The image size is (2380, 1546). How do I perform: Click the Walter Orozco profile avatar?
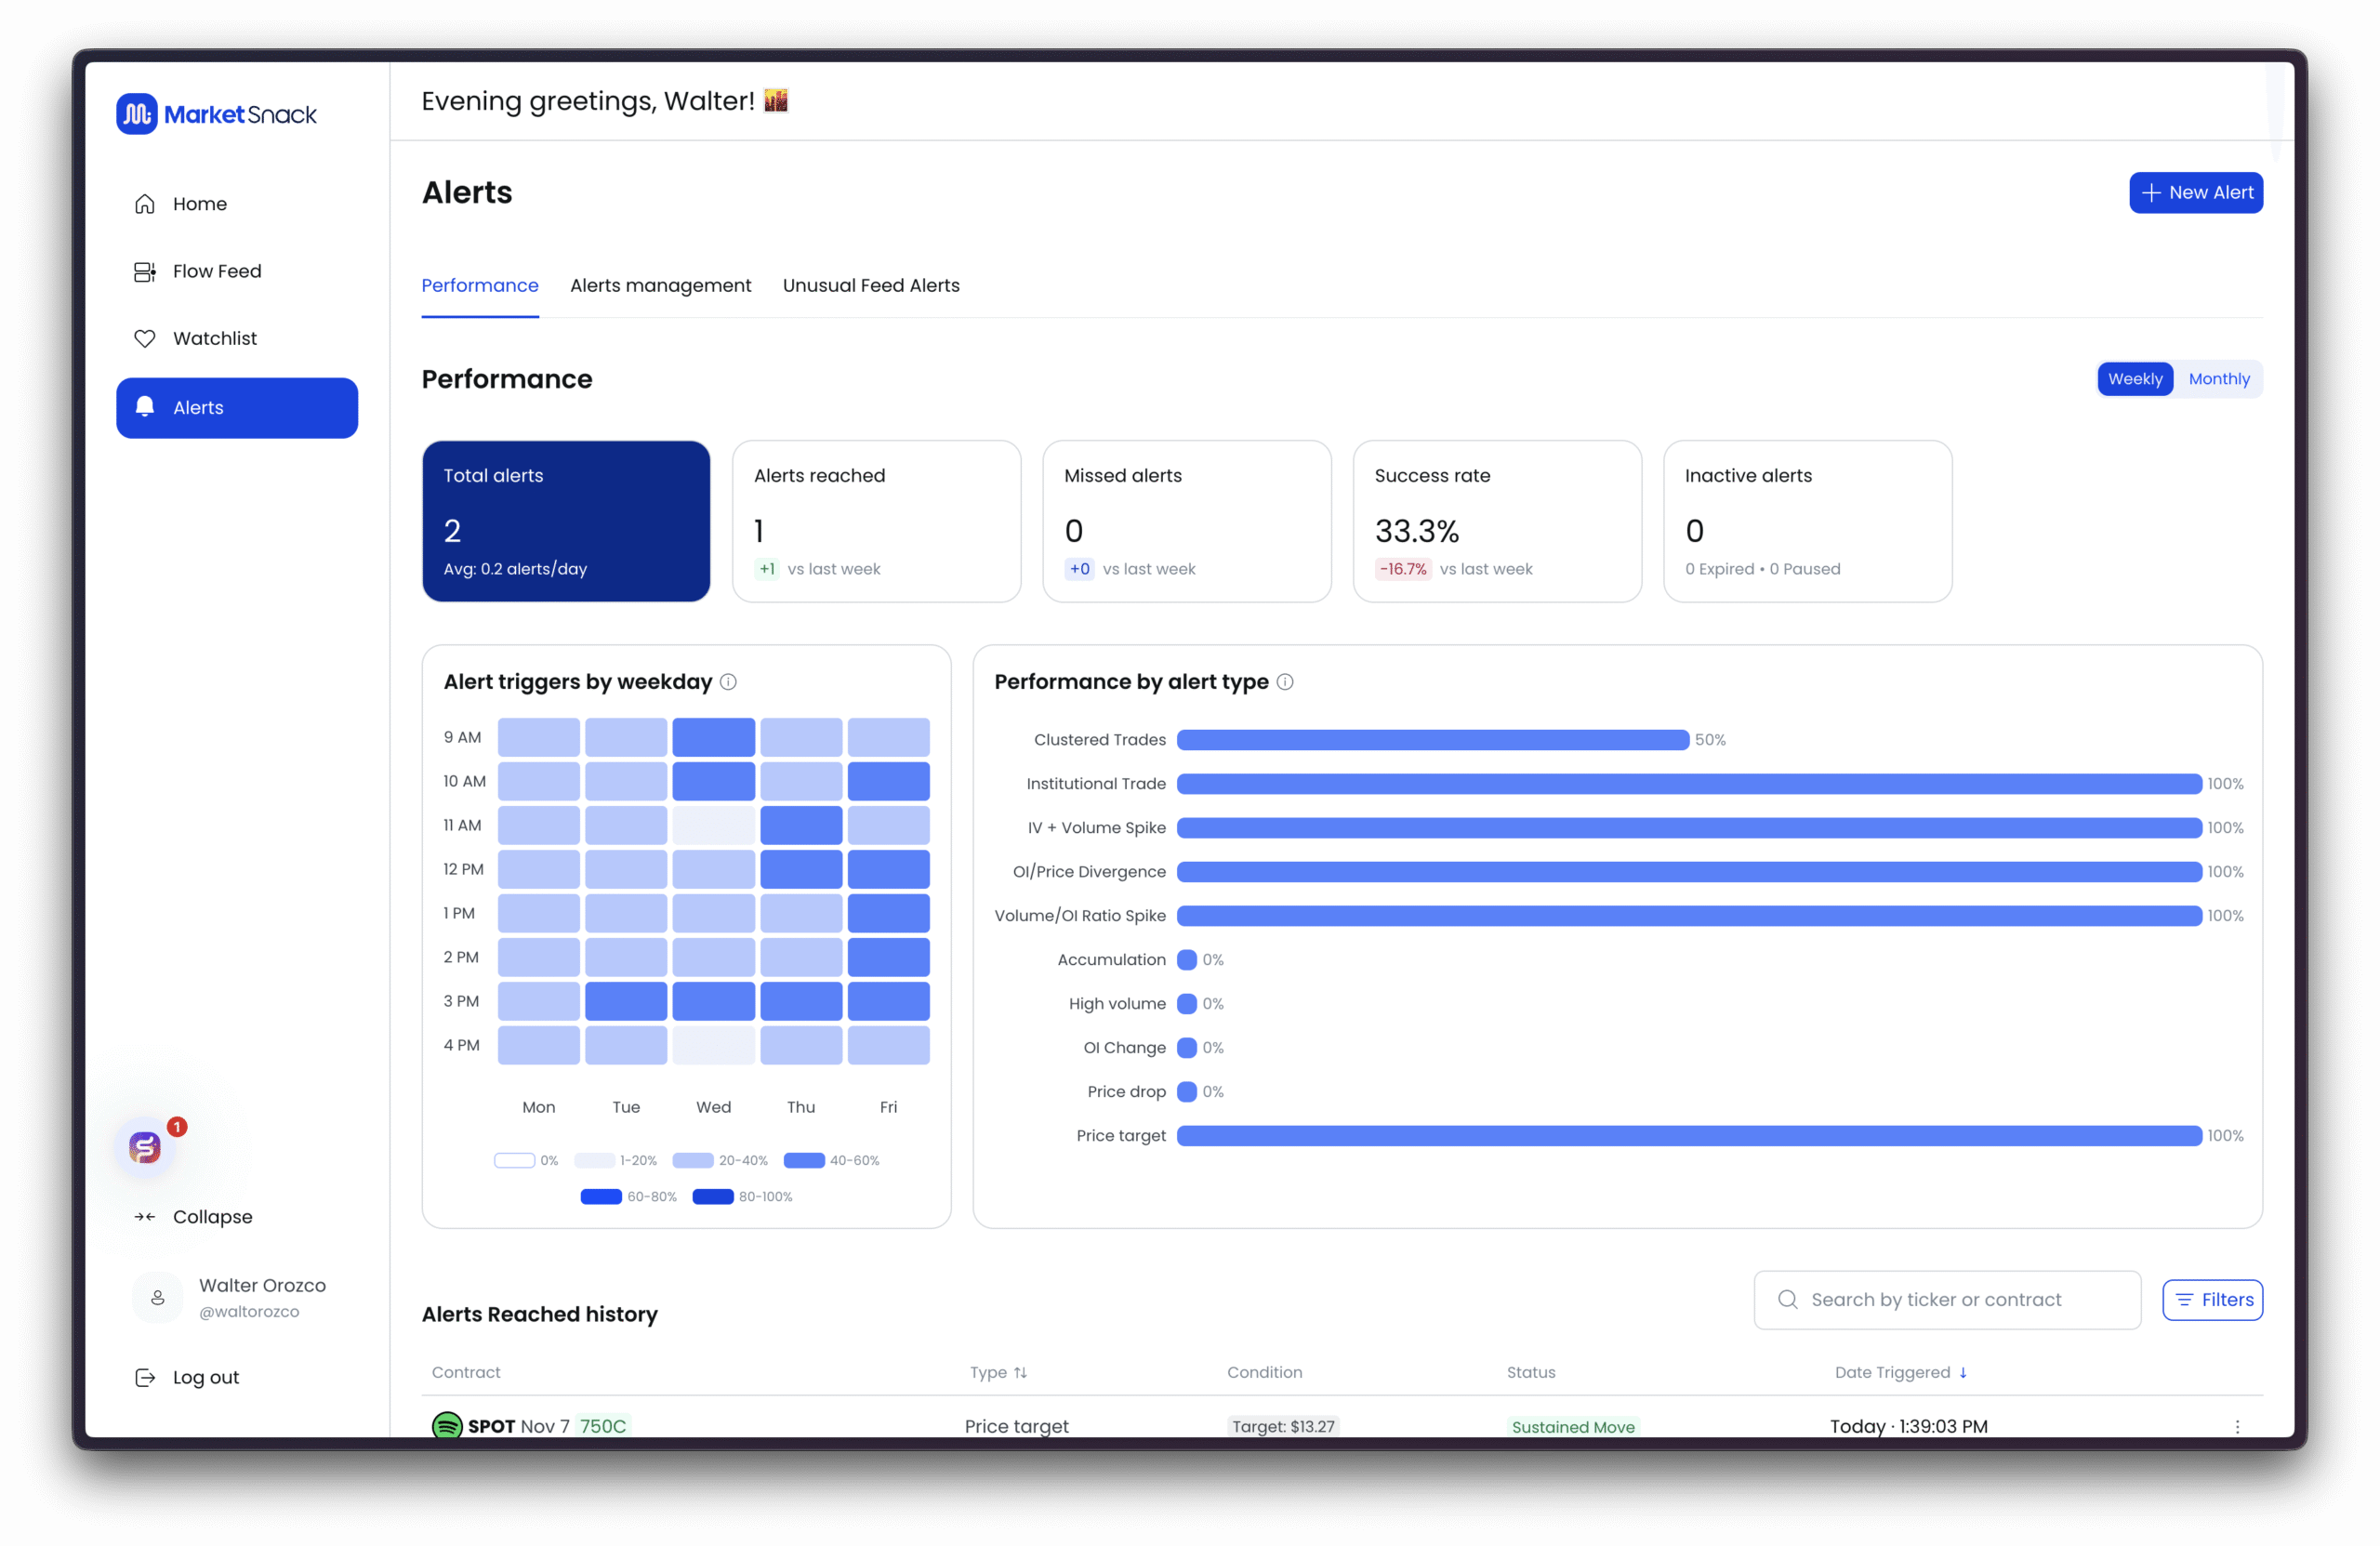(x=158, y=1297)
